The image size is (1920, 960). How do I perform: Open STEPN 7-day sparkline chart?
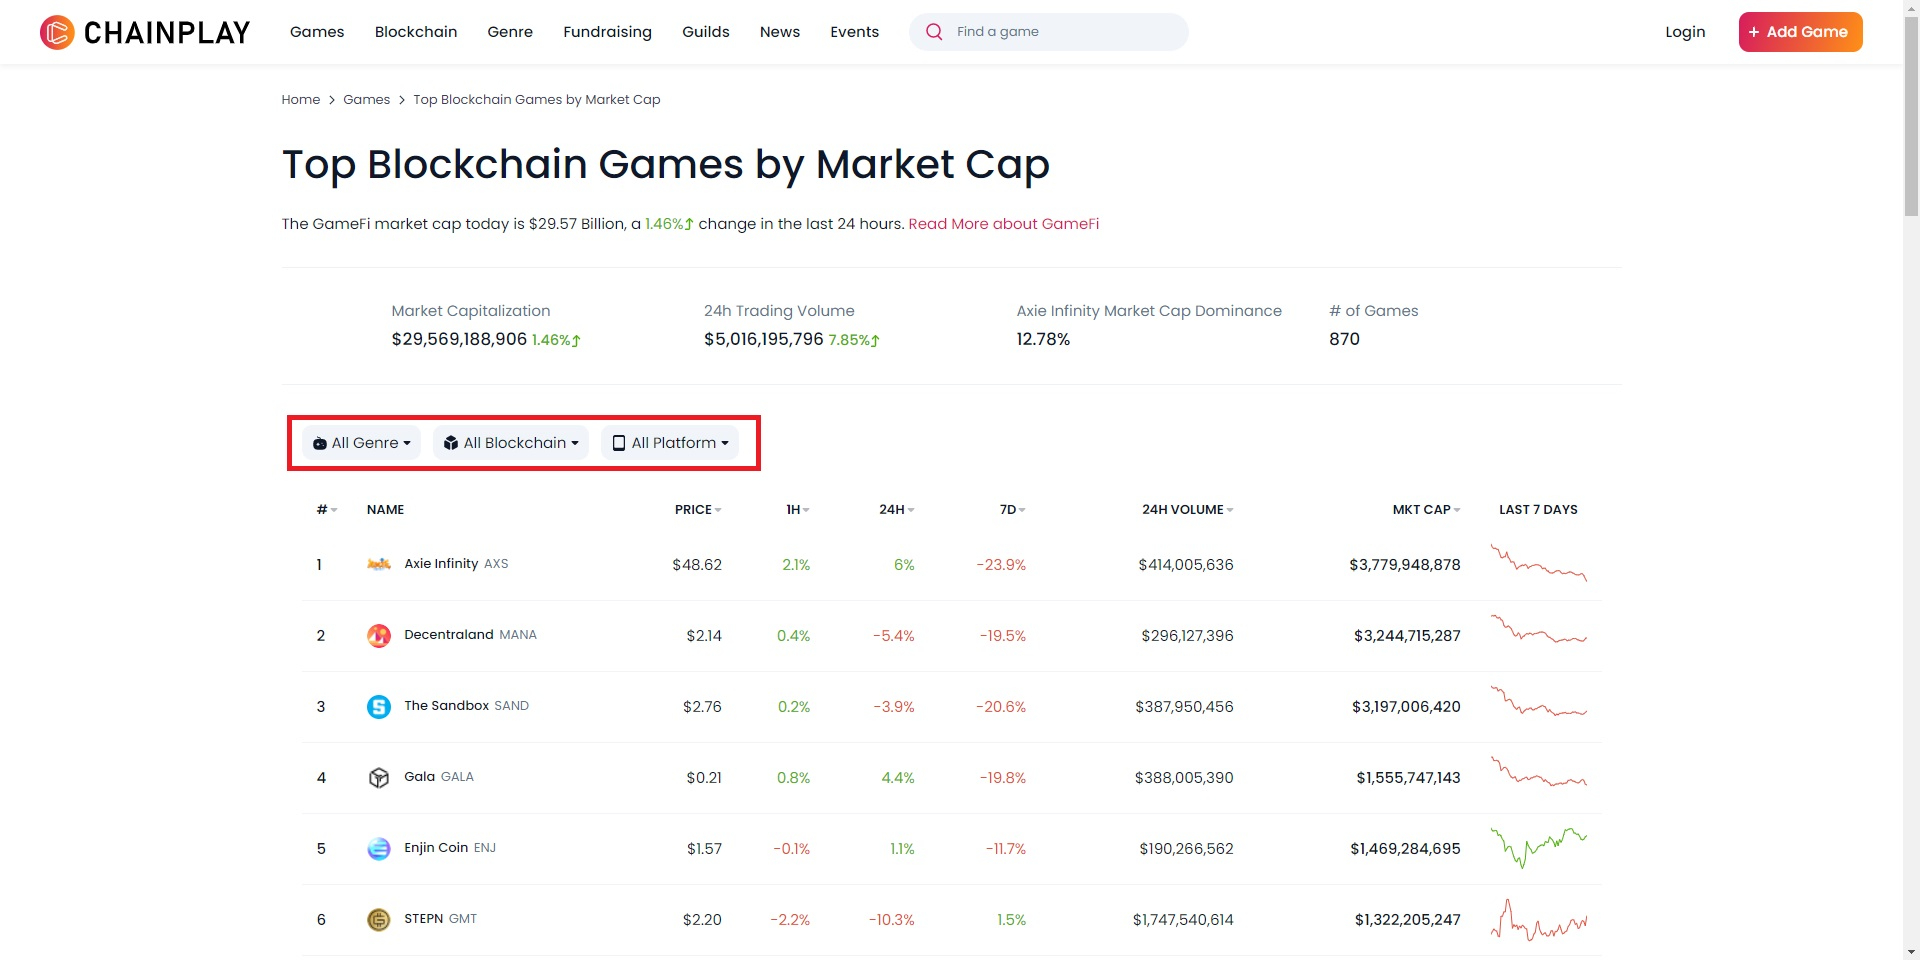click(1539, 920)
